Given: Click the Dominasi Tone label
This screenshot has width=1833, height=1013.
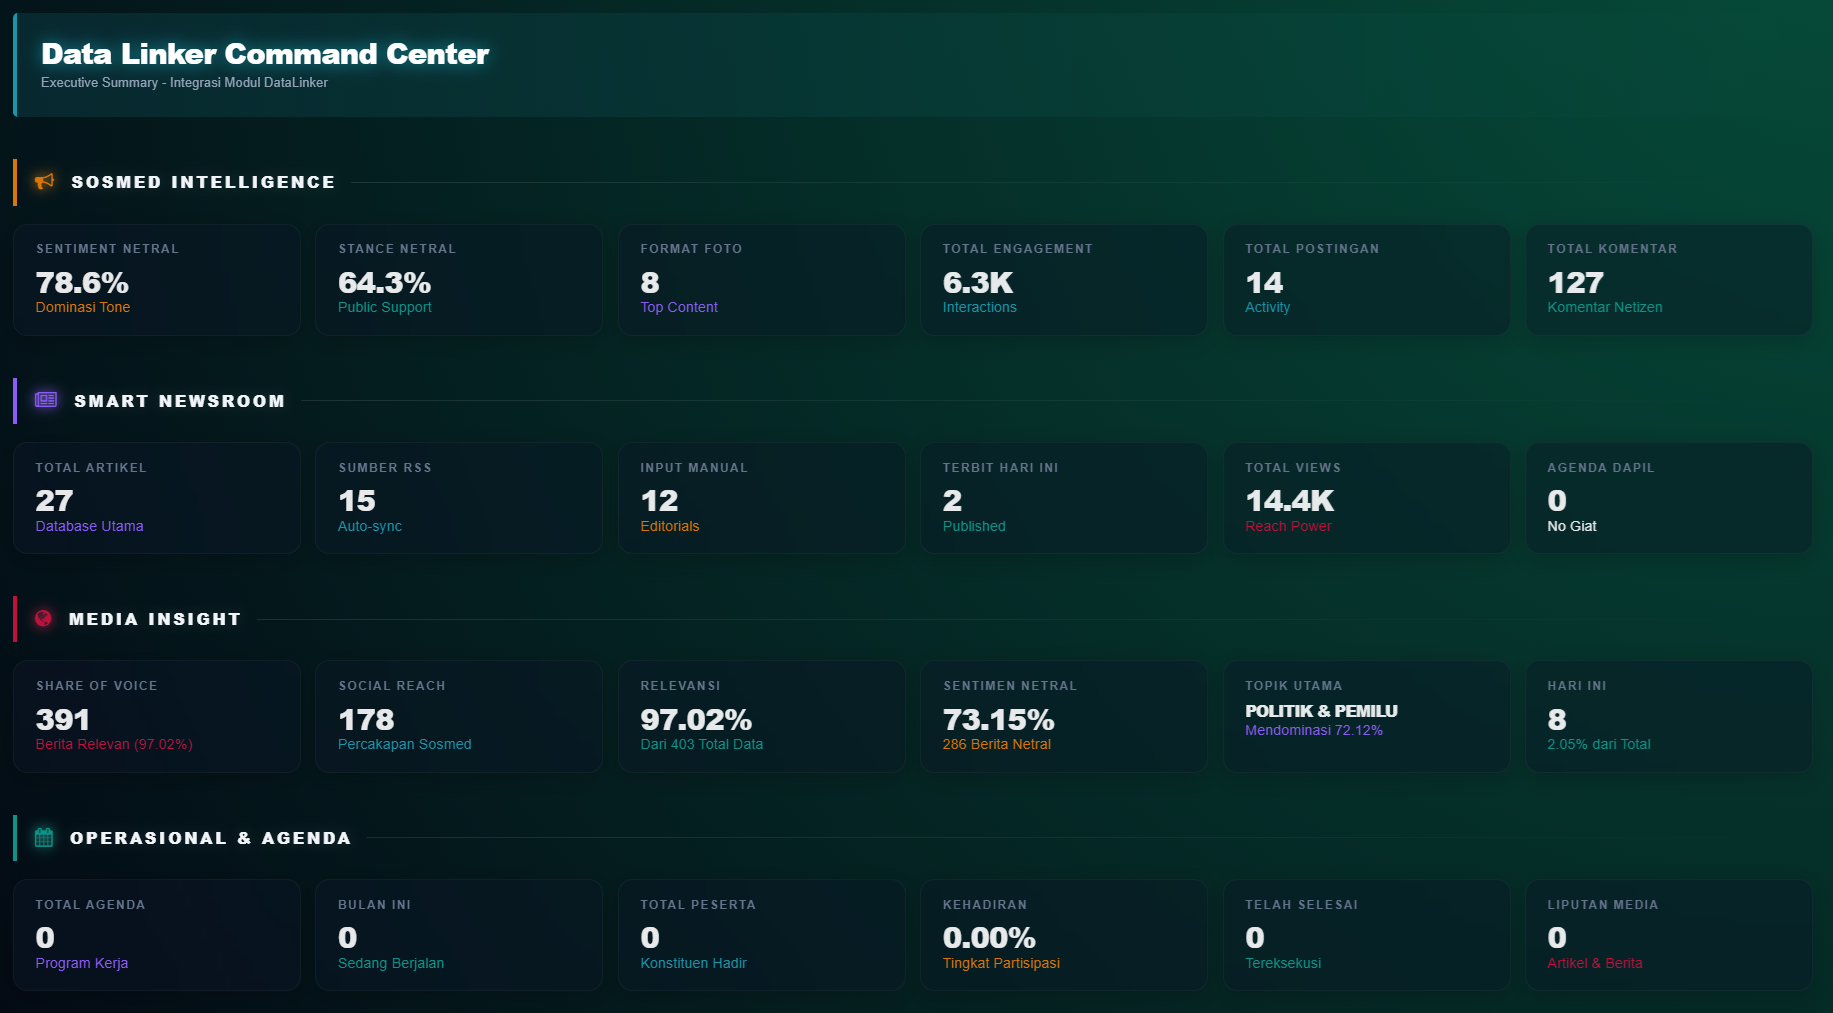Looking at the screenshot, I should tap(83, 308).
